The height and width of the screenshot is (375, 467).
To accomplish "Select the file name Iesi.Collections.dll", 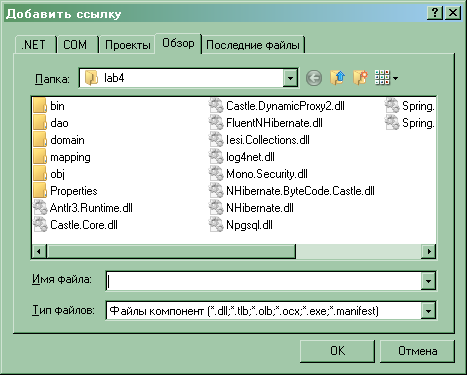I will [268, 140].
